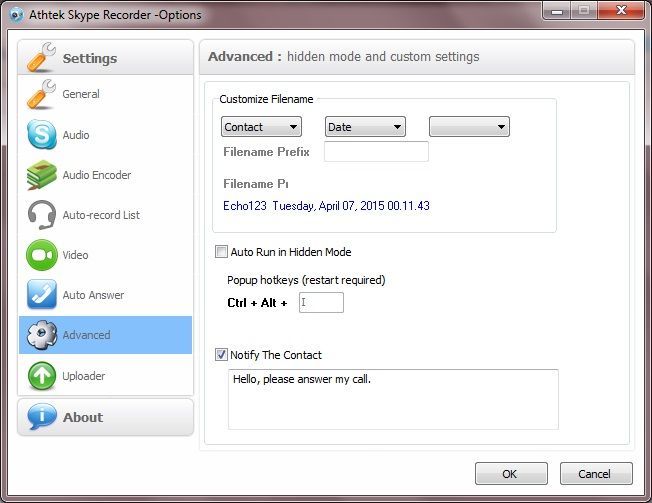
Task: Click the green Video camera icon
Action: point(42,255)
